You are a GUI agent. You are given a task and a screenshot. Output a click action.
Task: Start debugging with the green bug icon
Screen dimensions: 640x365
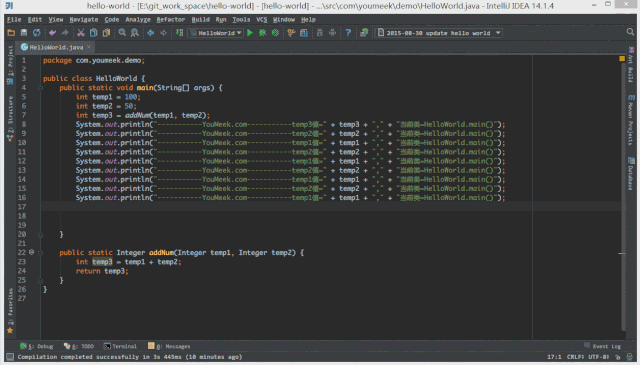point(262,33)
